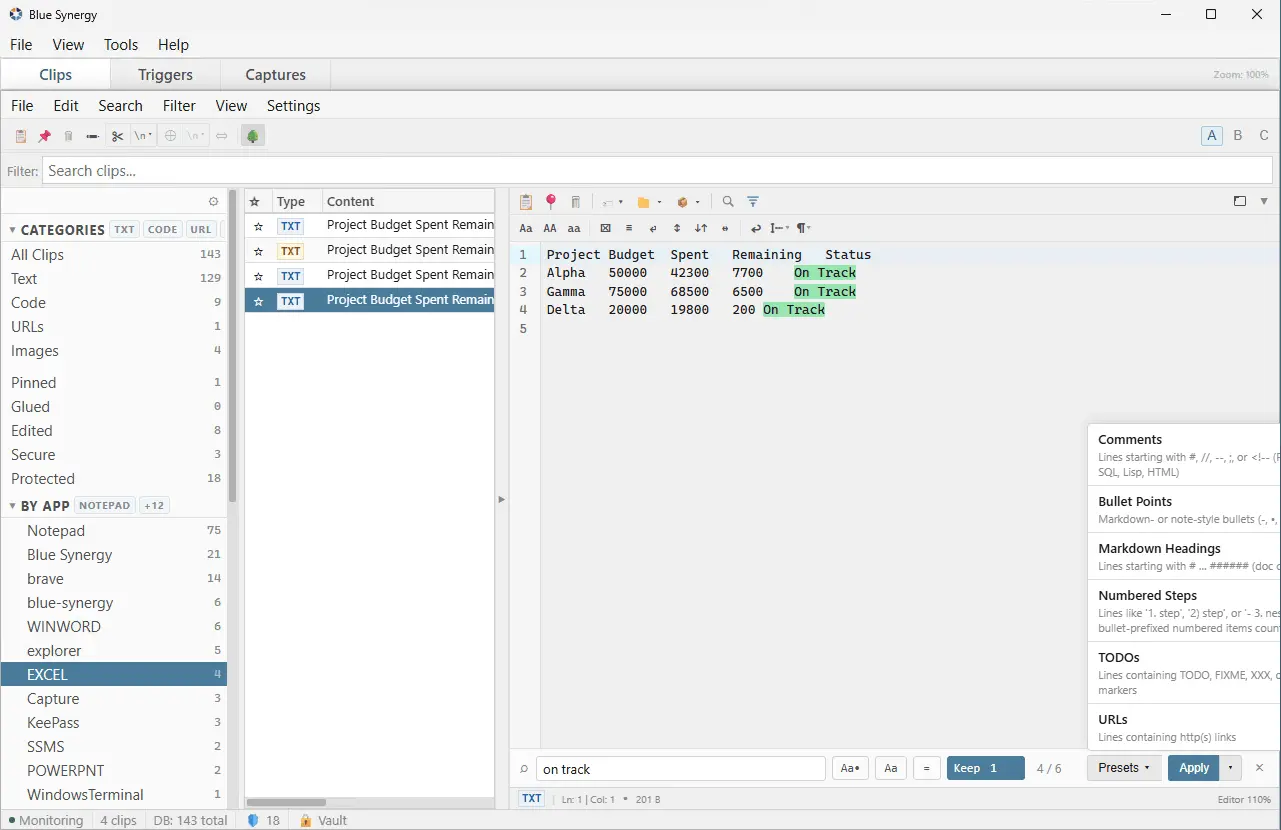Toggle the 'Aa' case option in search bar
The image size is (1281, 830).
click(891, 768)
